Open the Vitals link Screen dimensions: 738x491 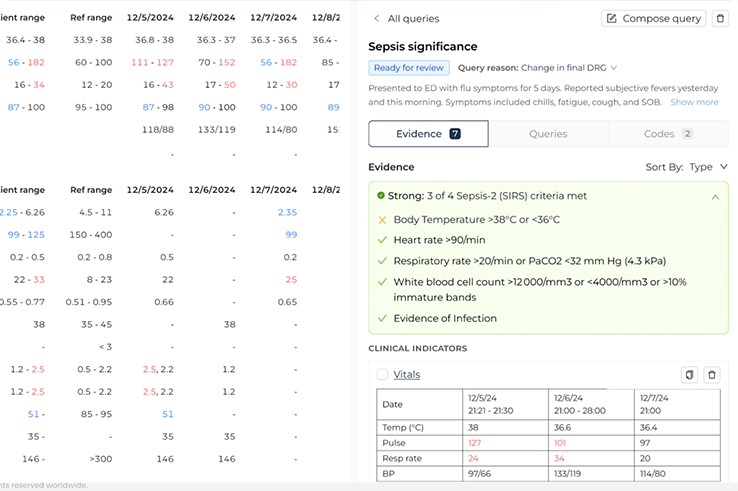(407, 375)
